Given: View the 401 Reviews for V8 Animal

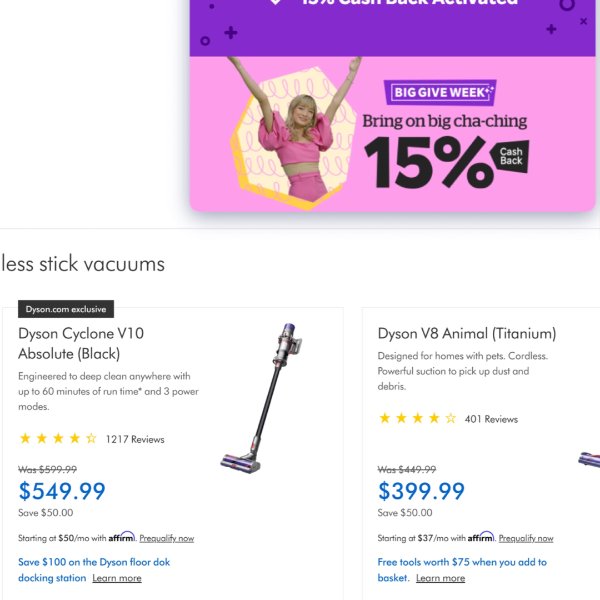Looking at the screenshot, I should (491, 419).
